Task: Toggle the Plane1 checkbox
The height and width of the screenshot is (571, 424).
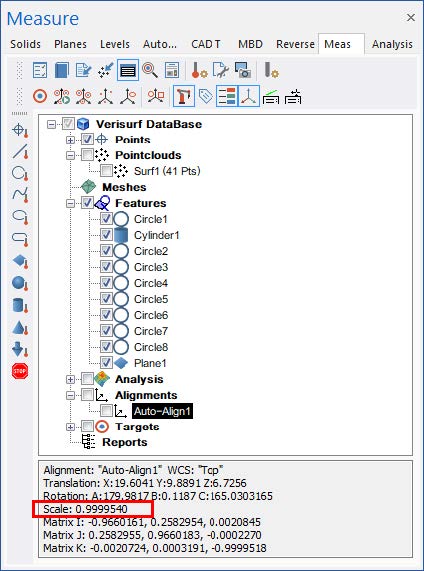Action: tap(106, 363)
